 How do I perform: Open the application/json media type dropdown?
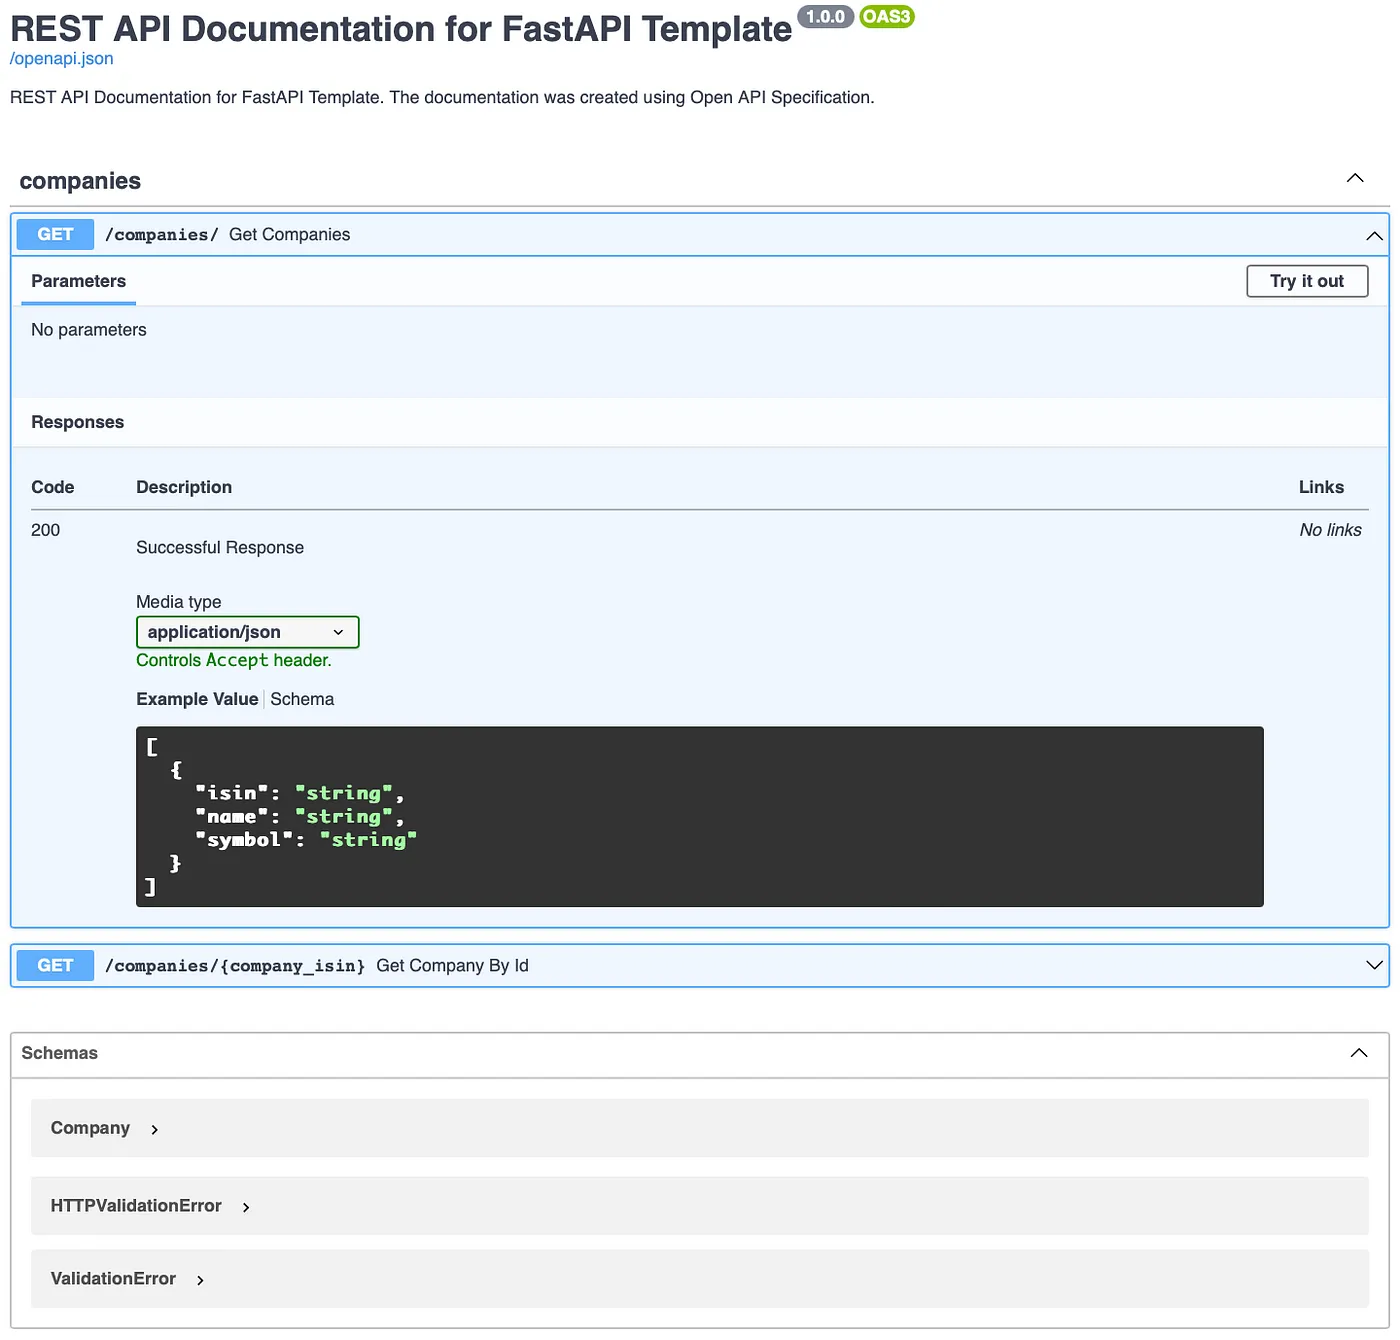click(247, 632)
